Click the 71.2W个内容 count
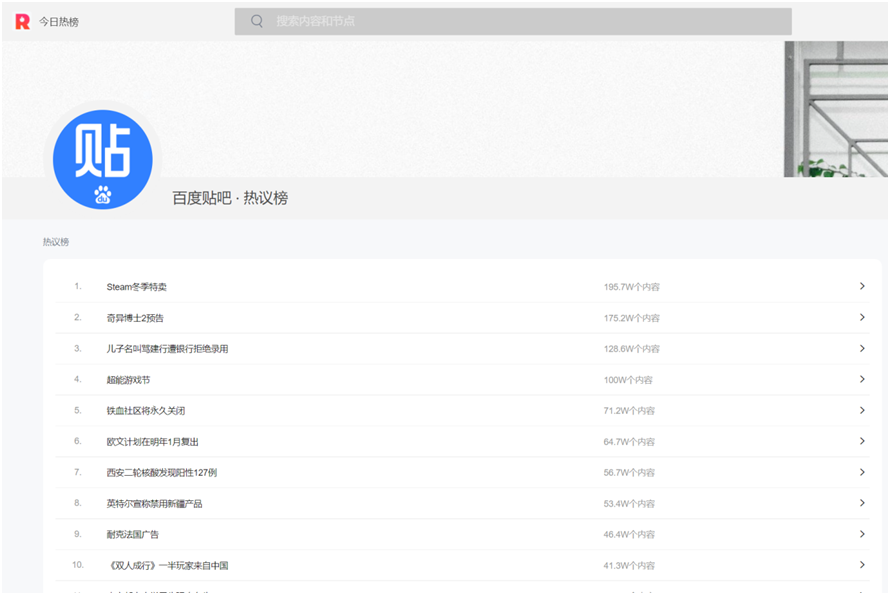This screenshot has width=890, height=595. point(629,410)
